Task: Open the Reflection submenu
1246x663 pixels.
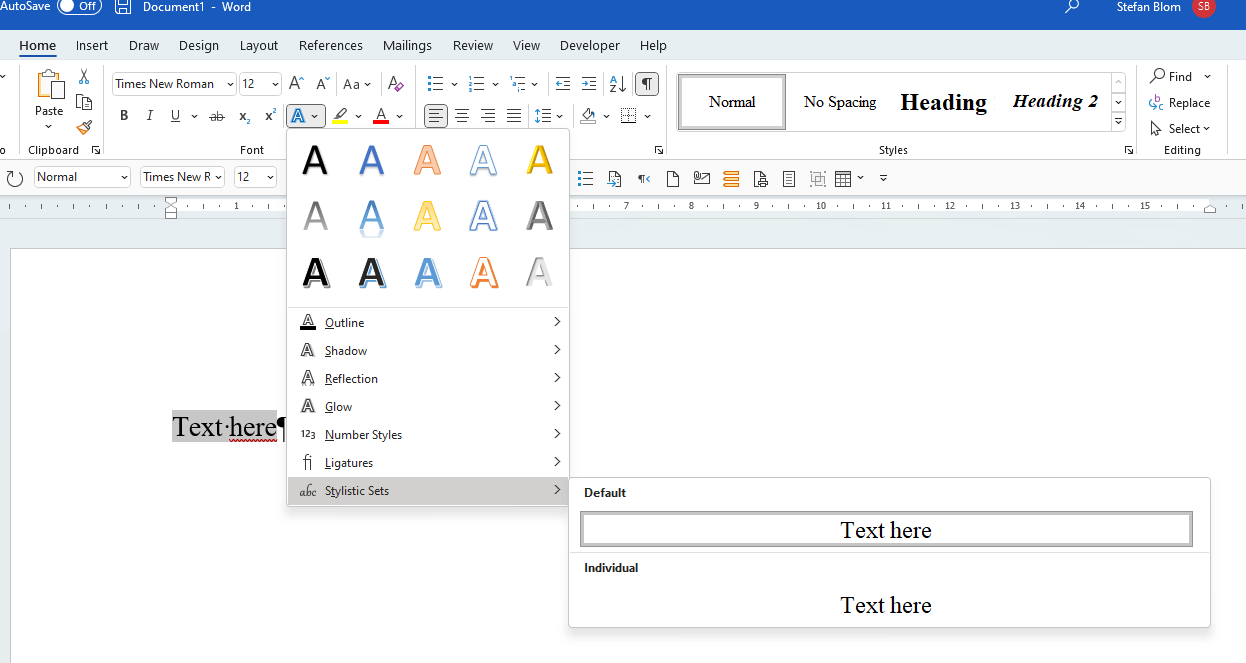Action: 428,378
